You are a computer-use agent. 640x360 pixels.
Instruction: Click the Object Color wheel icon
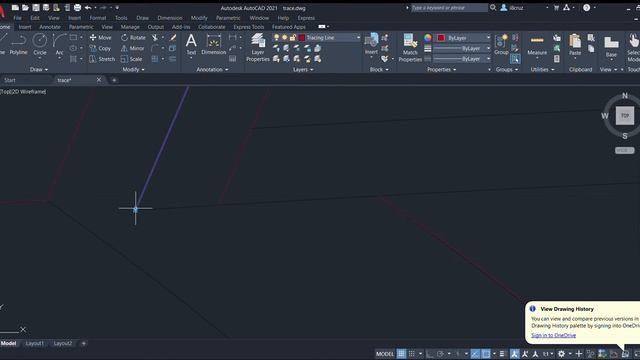[x=427, y=38]
